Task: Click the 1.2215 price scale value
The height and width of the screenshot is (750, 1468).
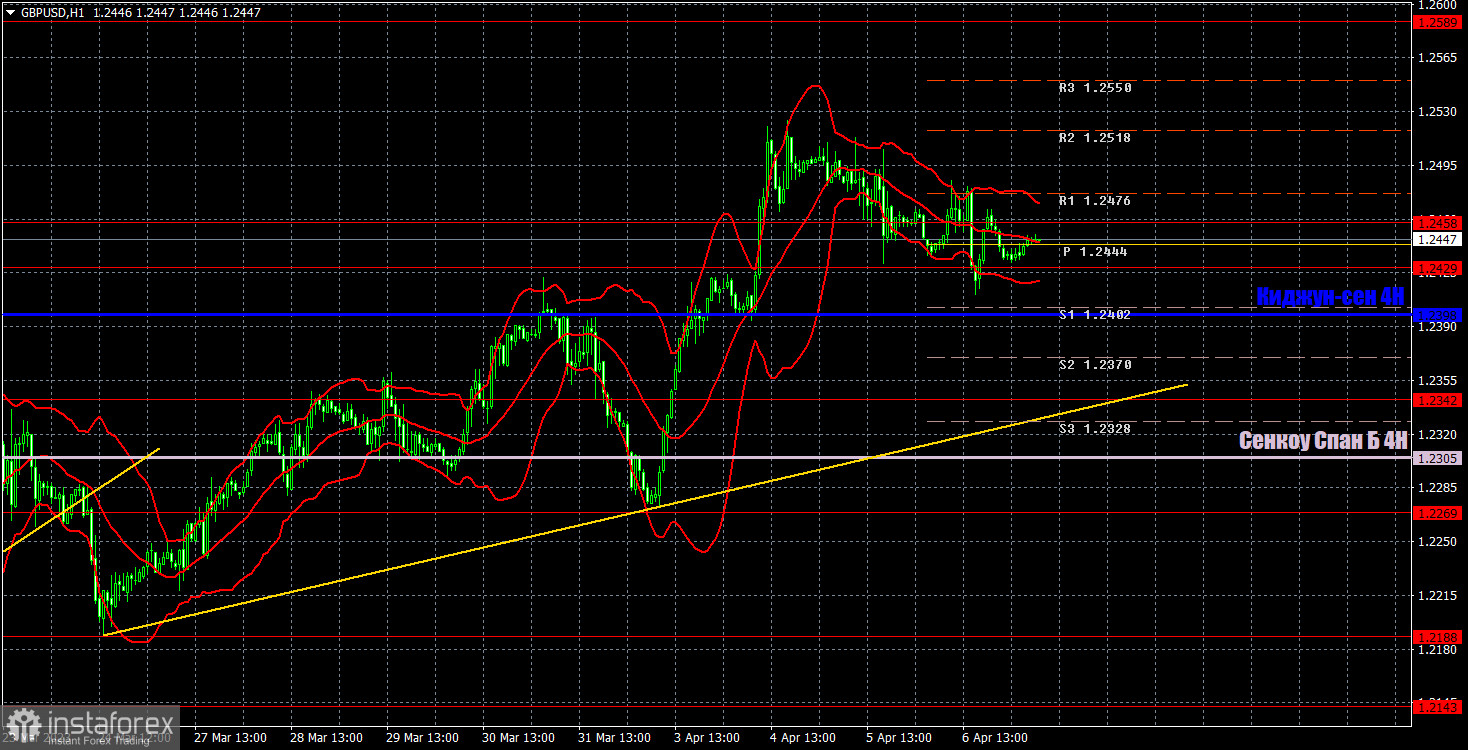Action: click(x=1438, y=596)
